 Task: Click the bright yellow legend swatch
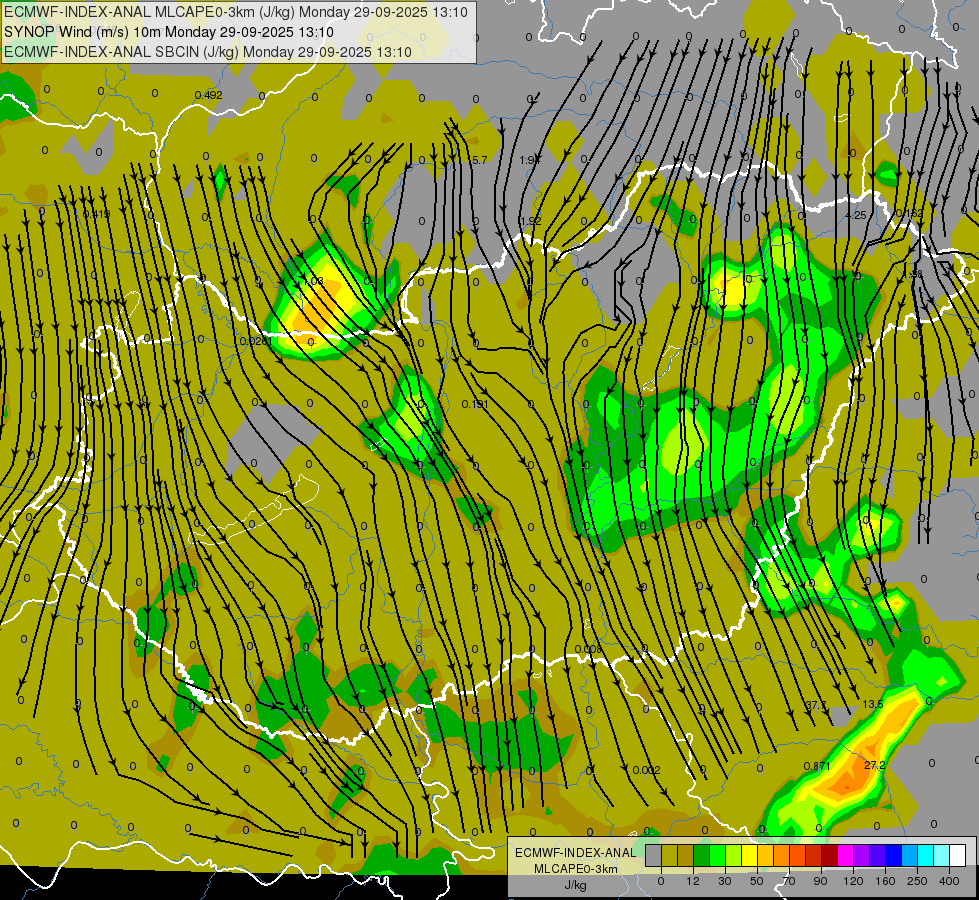pos(749,856)
